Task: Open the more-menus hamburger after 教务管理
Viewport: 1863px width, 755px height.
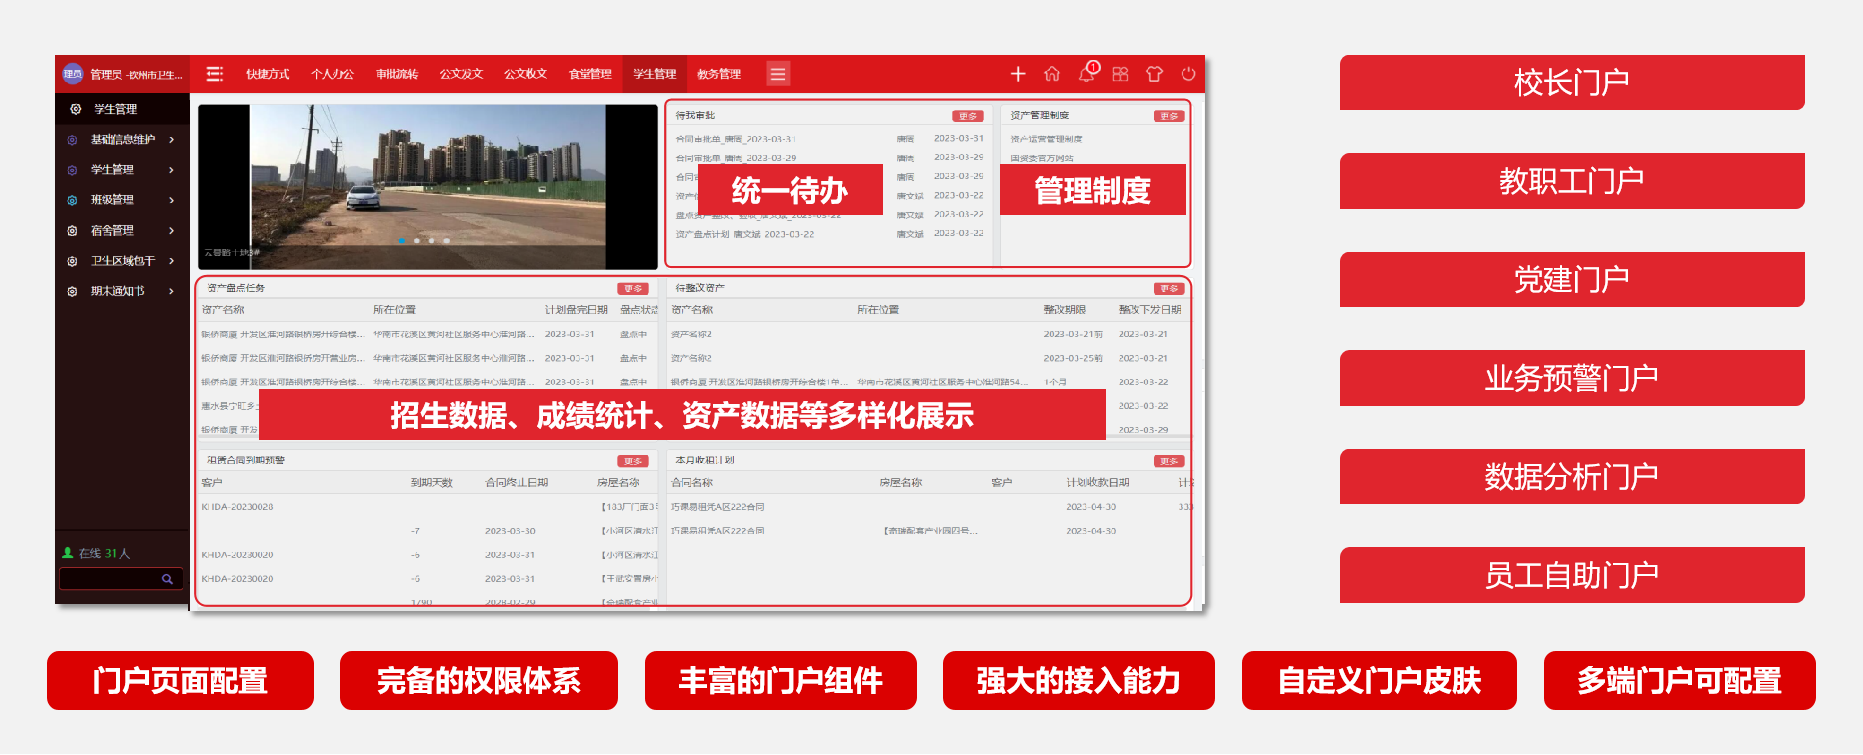Action: click(778, 74)
